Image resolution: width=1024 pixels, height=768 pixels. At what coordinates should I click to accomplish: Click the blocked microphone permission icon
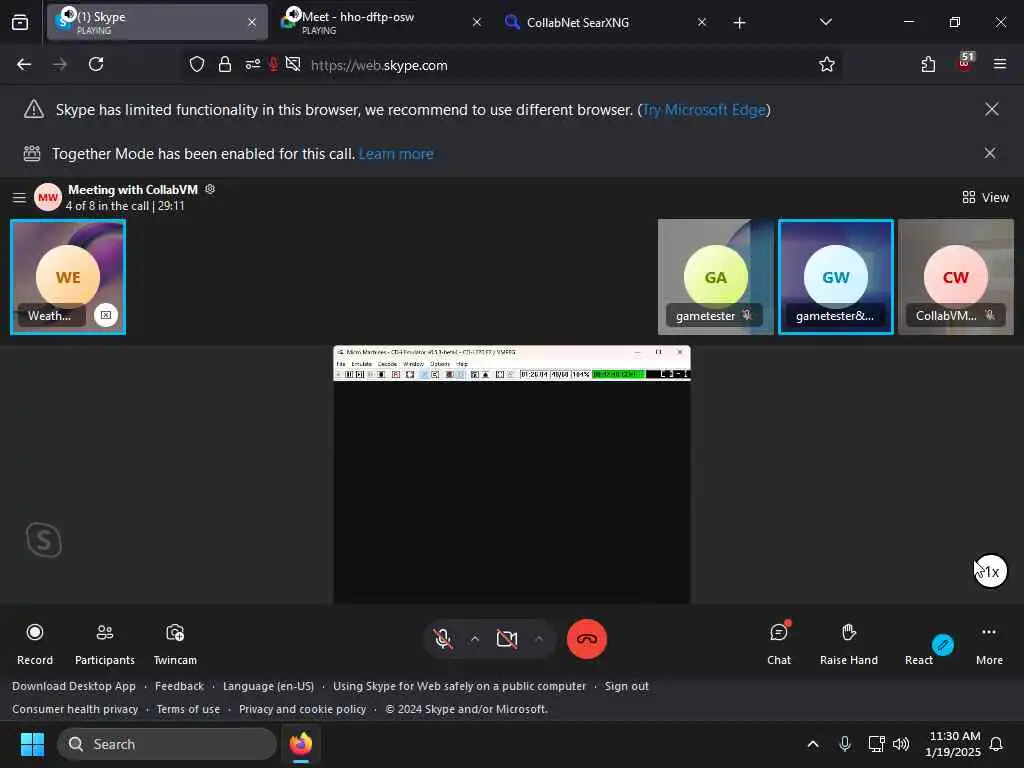point(274,64)
